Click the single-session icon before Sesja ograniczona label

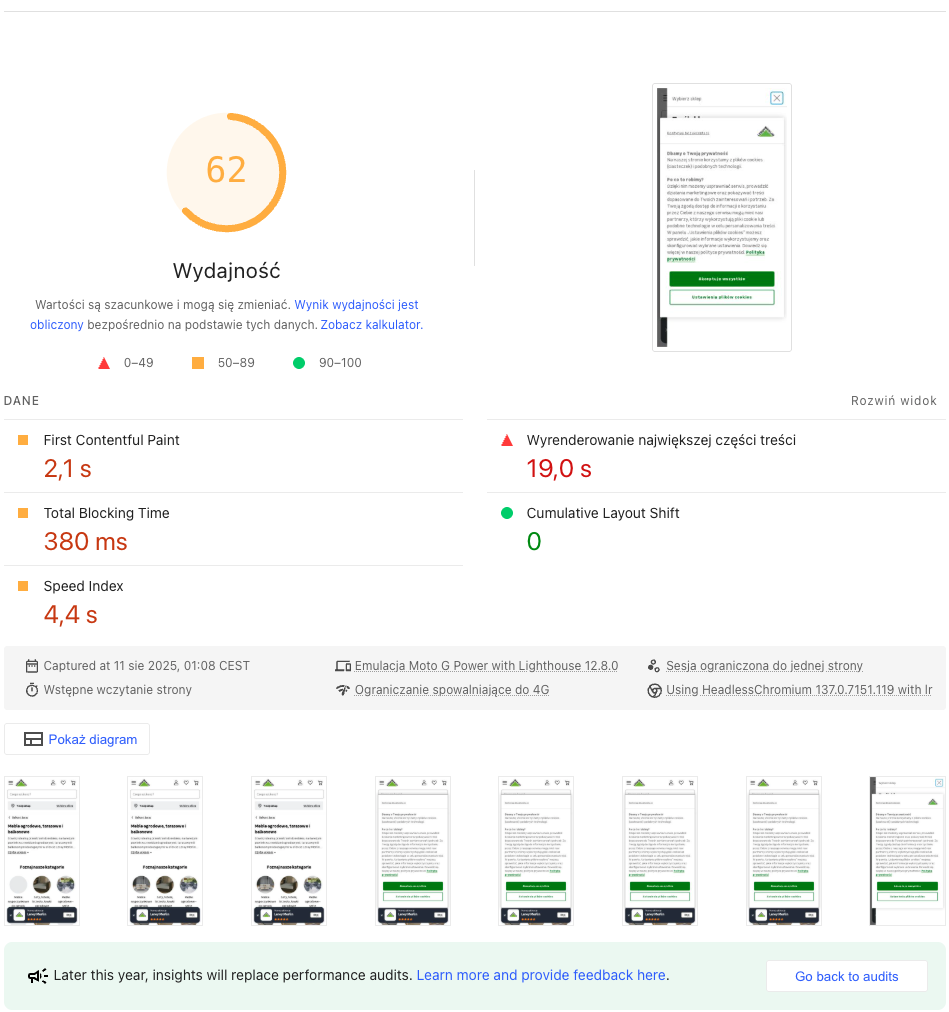[654, 665]
